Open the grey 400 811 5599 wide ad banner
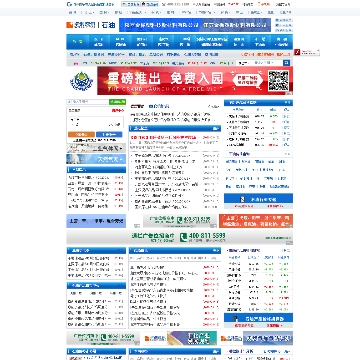The image size is (360, 360). [x=180, y=237]
